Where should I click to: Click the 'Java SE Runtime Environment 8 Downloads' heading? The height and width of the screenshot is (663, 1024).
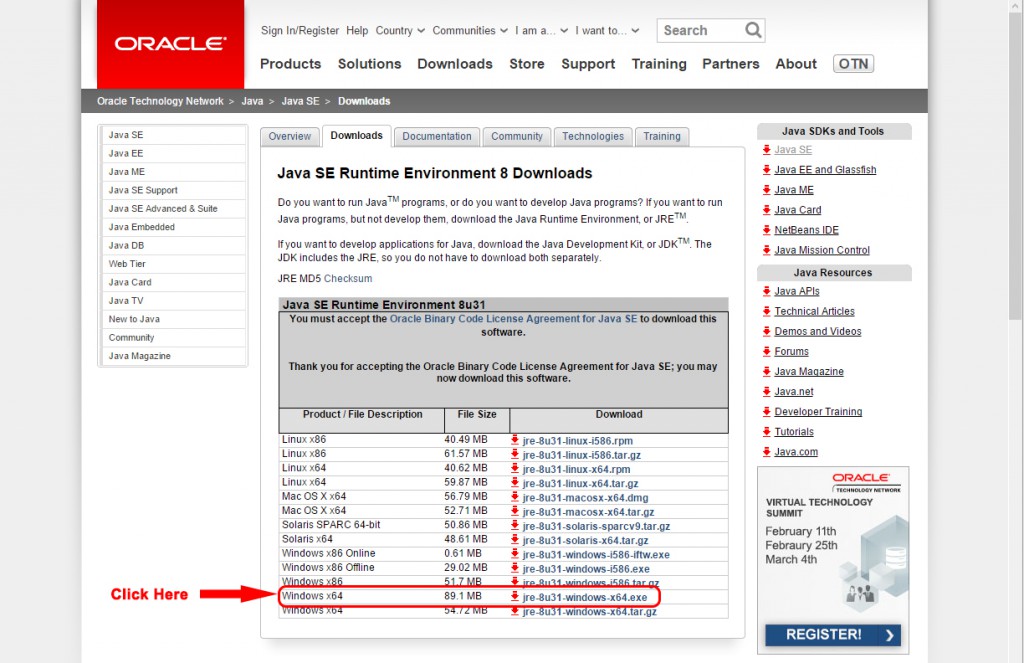tap(435, 173)
